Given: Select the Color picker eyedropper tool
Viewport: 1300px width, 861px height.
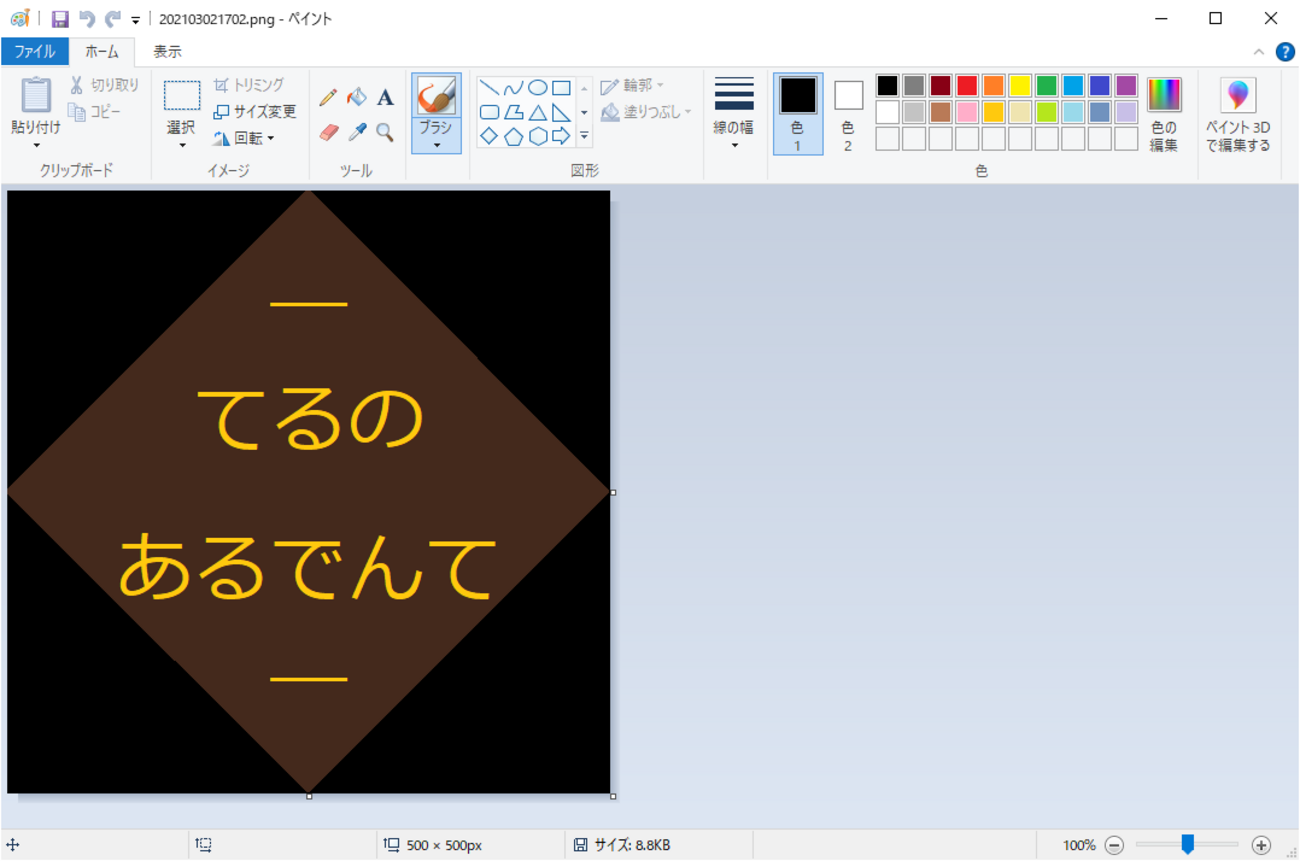Looking at the screenshot, I should pyautogui.click(x=357, y=132).
